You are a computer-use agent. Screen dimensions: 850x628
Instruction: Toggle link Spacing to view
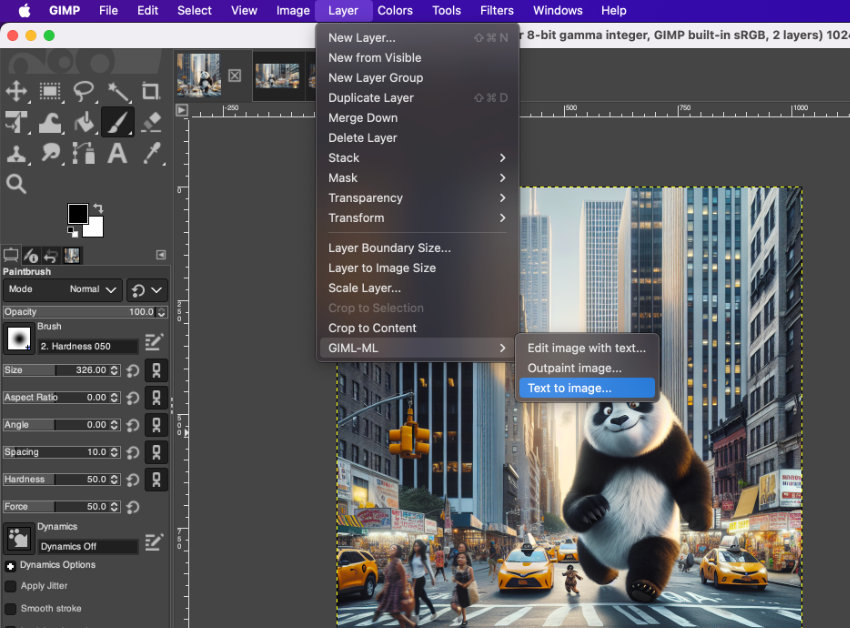(x=156, y=452)
